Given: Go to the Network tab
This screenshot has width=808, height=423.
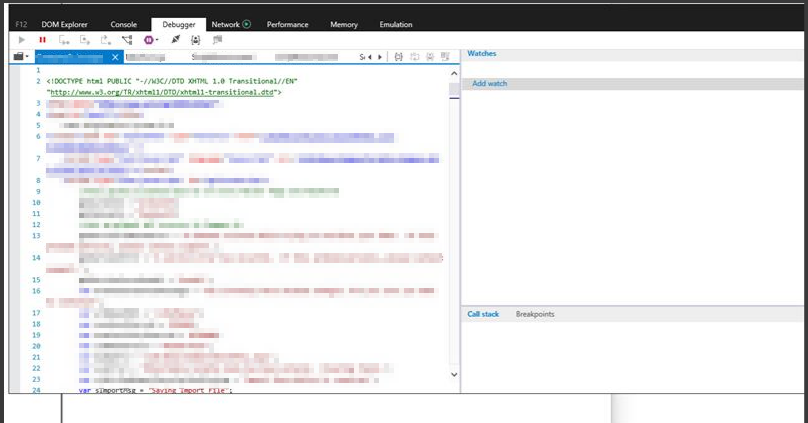Looking at the screenshot, I should point(225,24).
